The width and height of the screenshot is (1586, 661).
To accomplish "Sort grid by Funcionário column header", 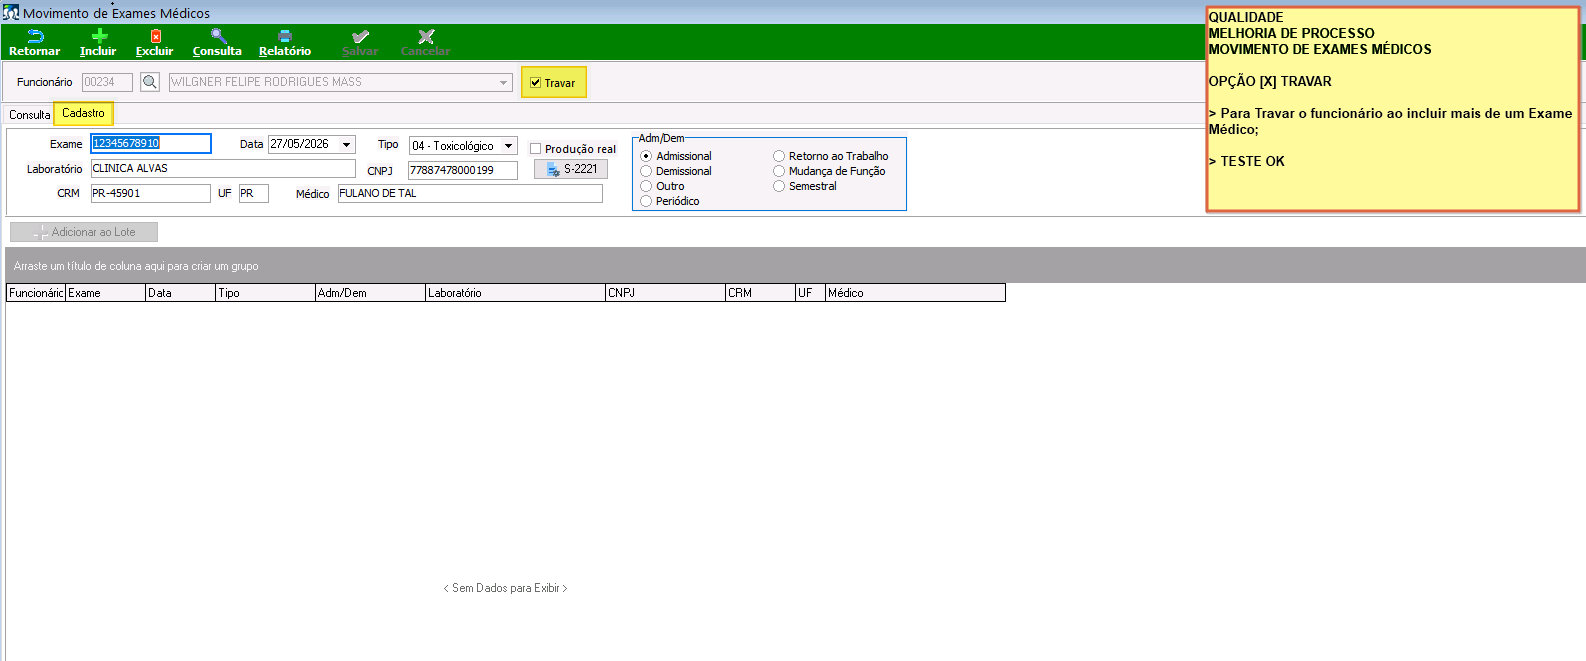I will tap(36, 293).
